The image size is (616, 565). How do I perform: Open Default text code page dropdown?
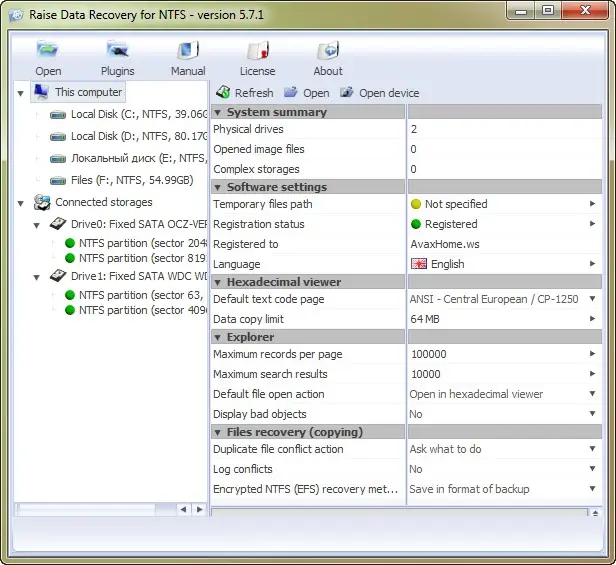pyautogui.click(x=592, y=299)
